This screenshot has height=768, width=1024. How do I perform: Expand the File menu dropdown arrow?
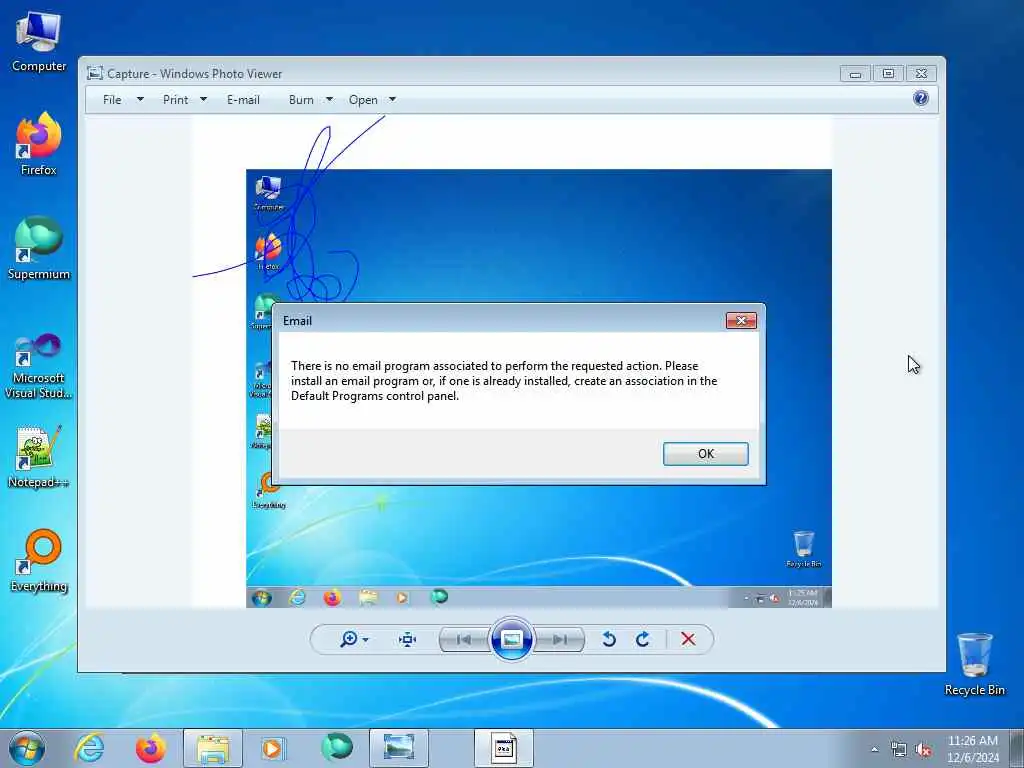[140, 99]
